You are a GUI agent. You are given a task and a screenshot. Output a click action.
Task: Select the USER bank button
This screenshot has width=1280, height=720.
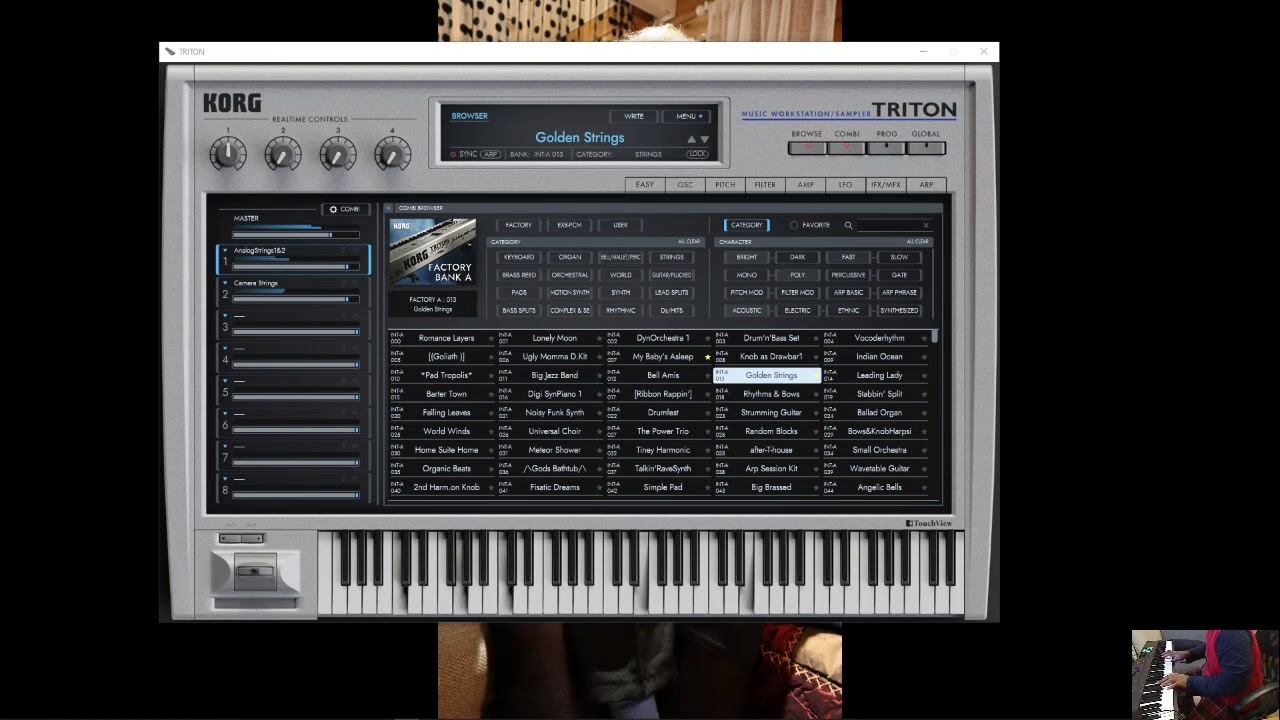[621, 225]
